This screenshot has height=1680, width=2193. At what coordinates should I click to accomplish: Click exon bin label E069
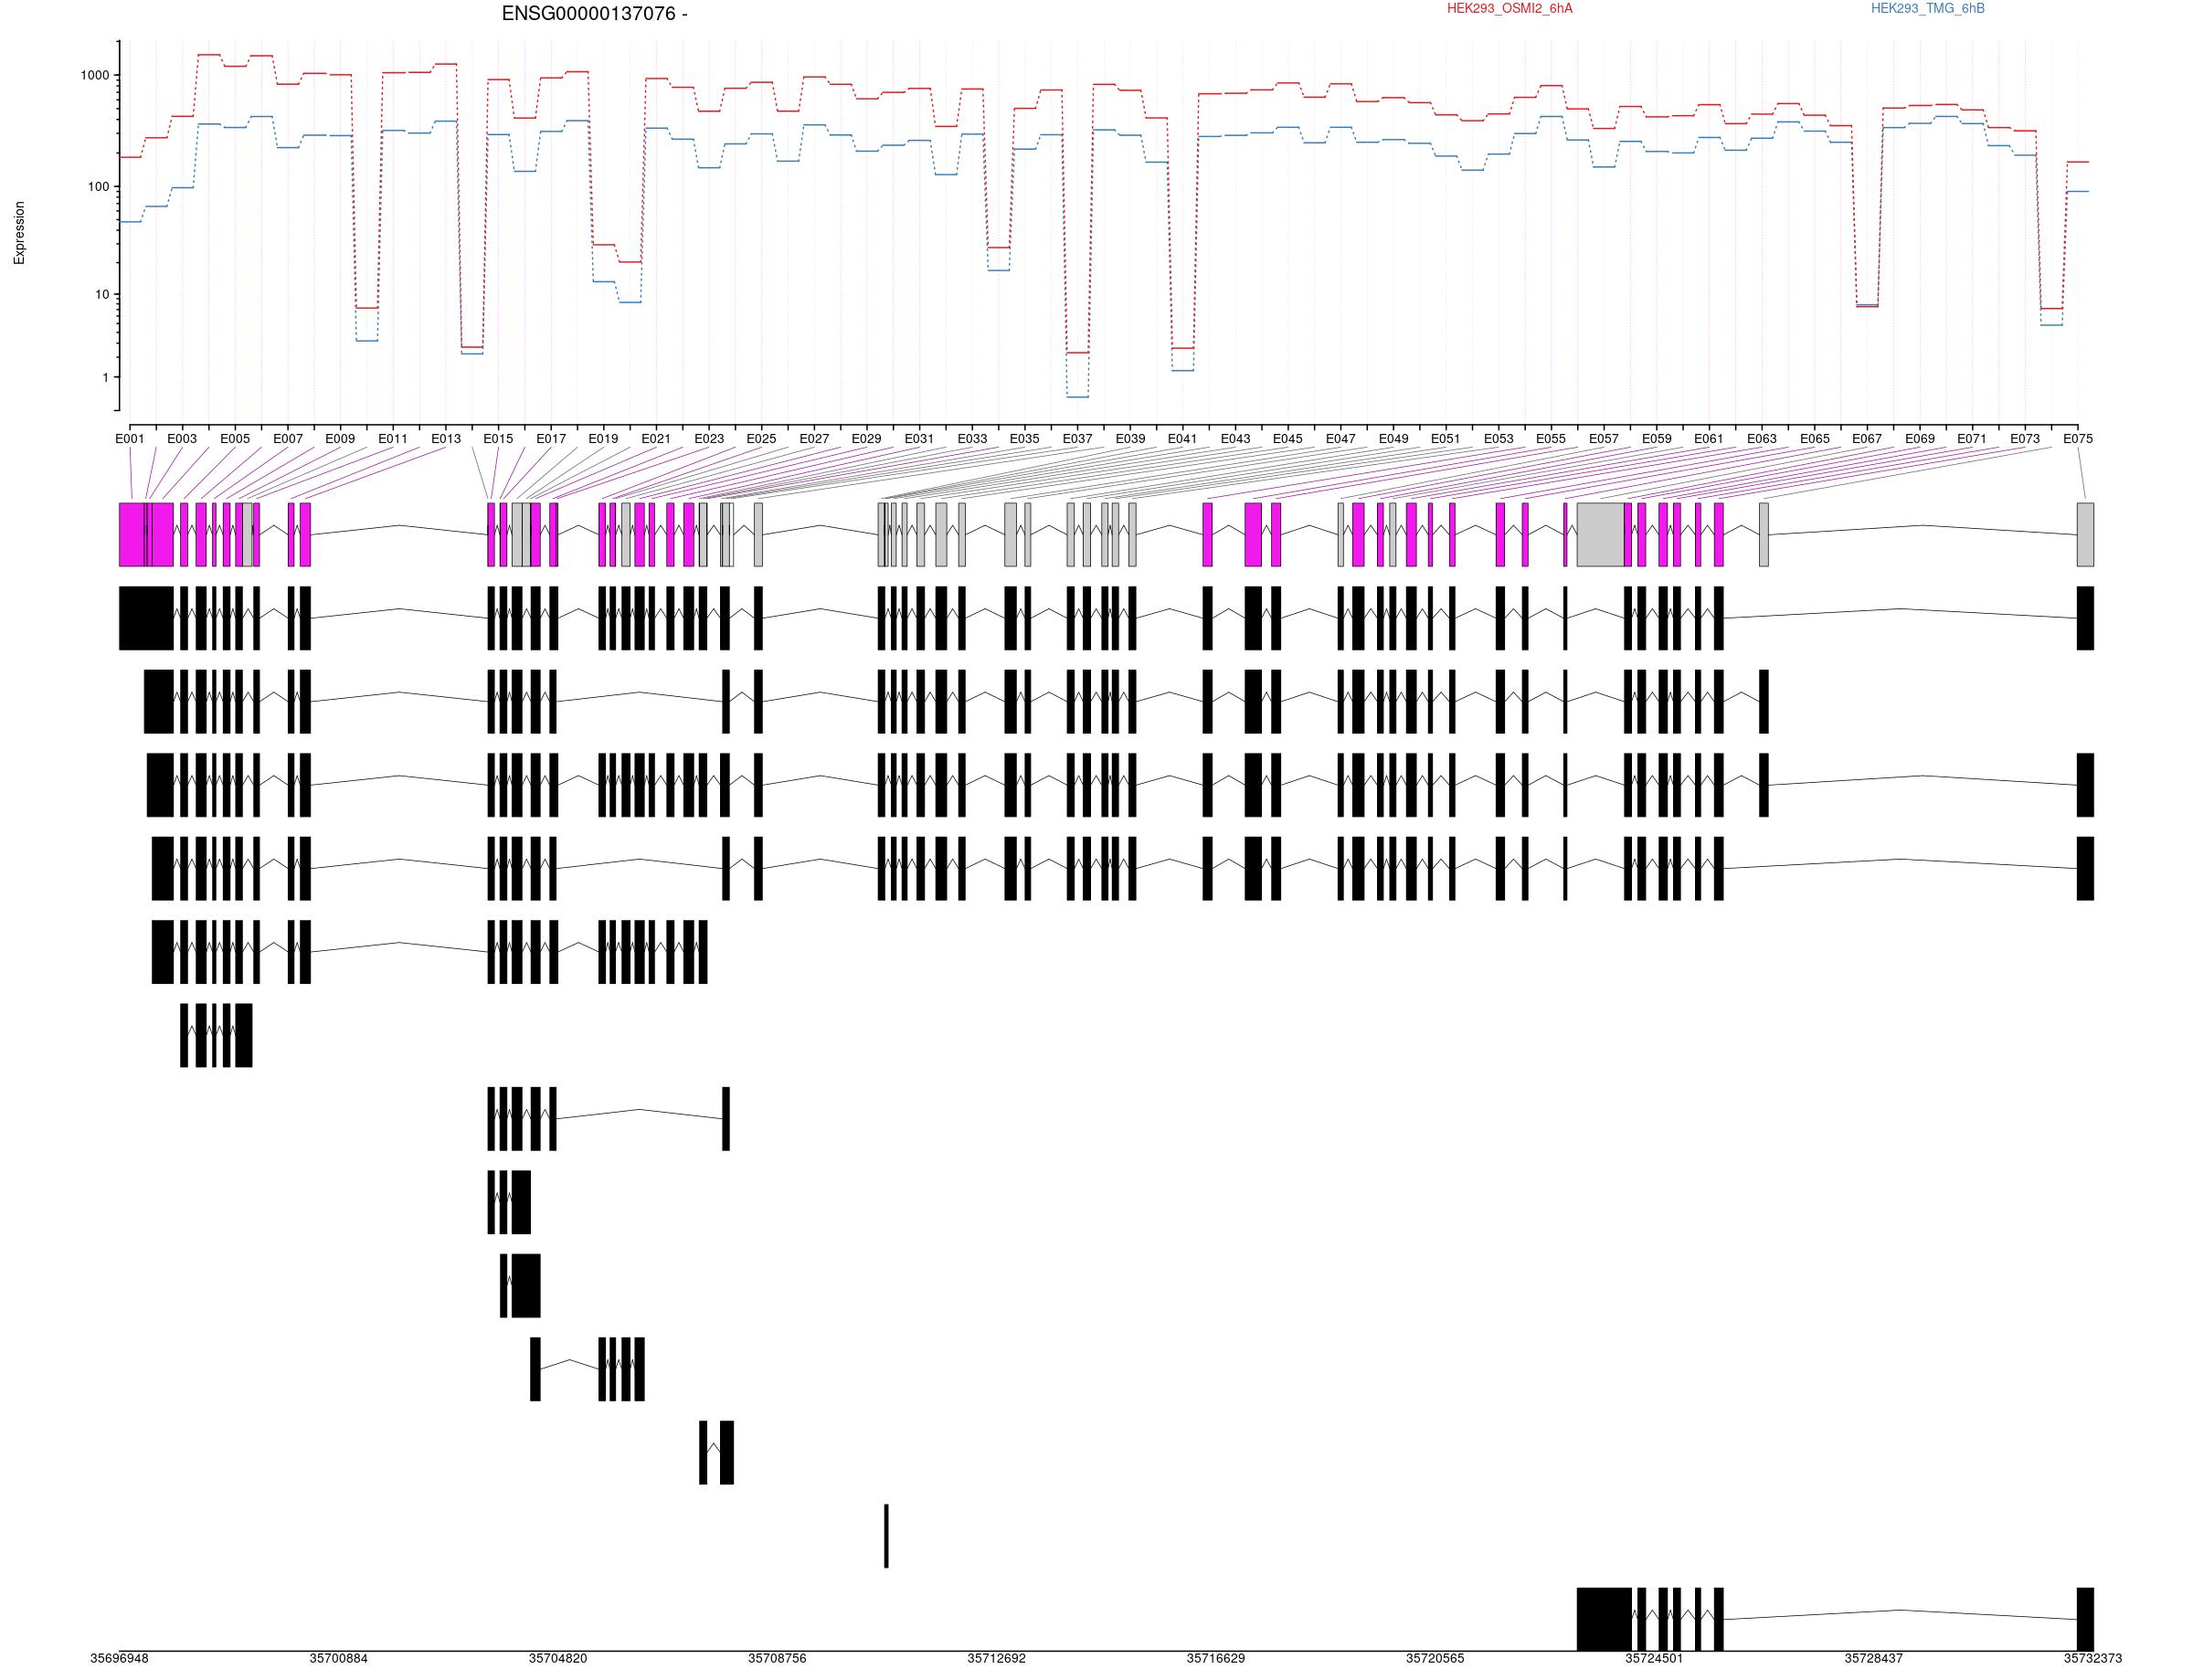1919,439
